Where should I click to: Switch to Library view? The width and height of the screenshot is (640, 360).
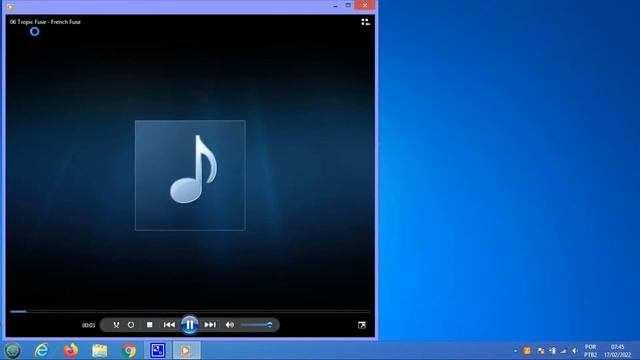click(365, 22)
